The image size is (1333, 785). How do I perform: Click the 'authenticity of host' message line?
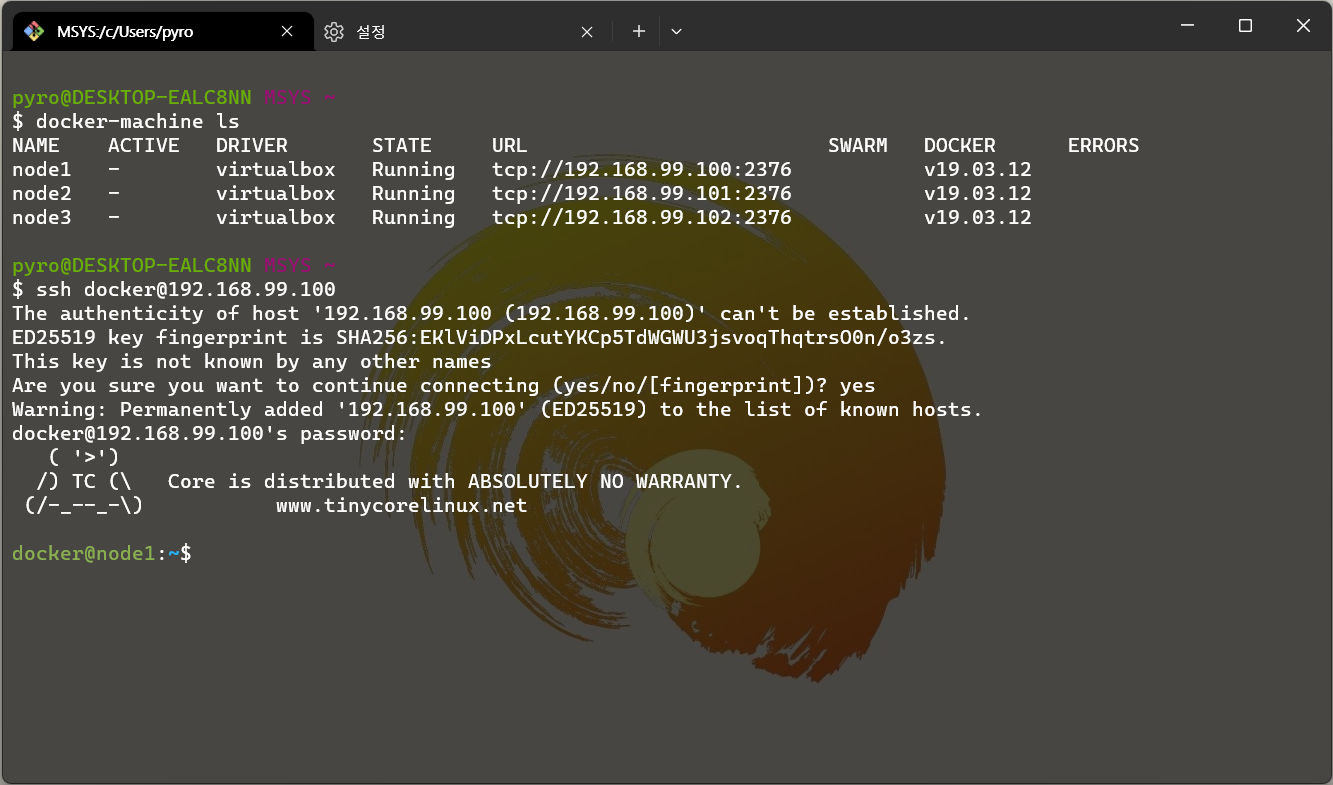click(x=492, y=313)
